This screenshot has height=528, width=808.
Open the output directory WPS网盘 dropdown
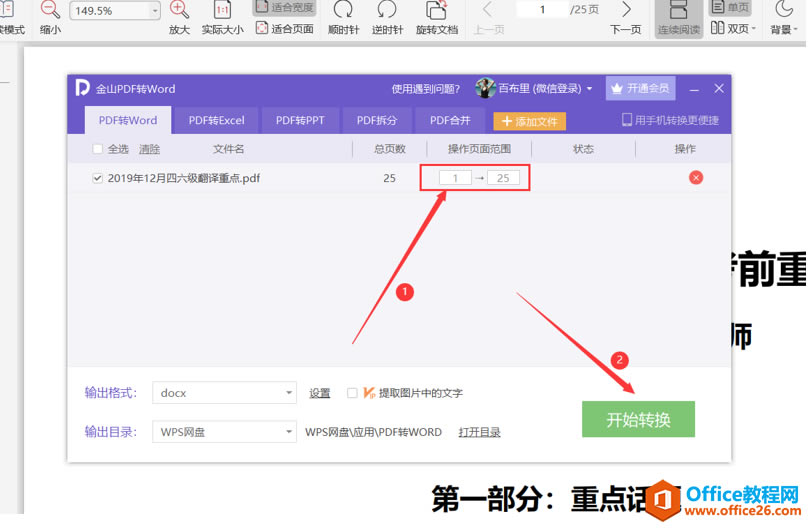(x=289, y=432)
